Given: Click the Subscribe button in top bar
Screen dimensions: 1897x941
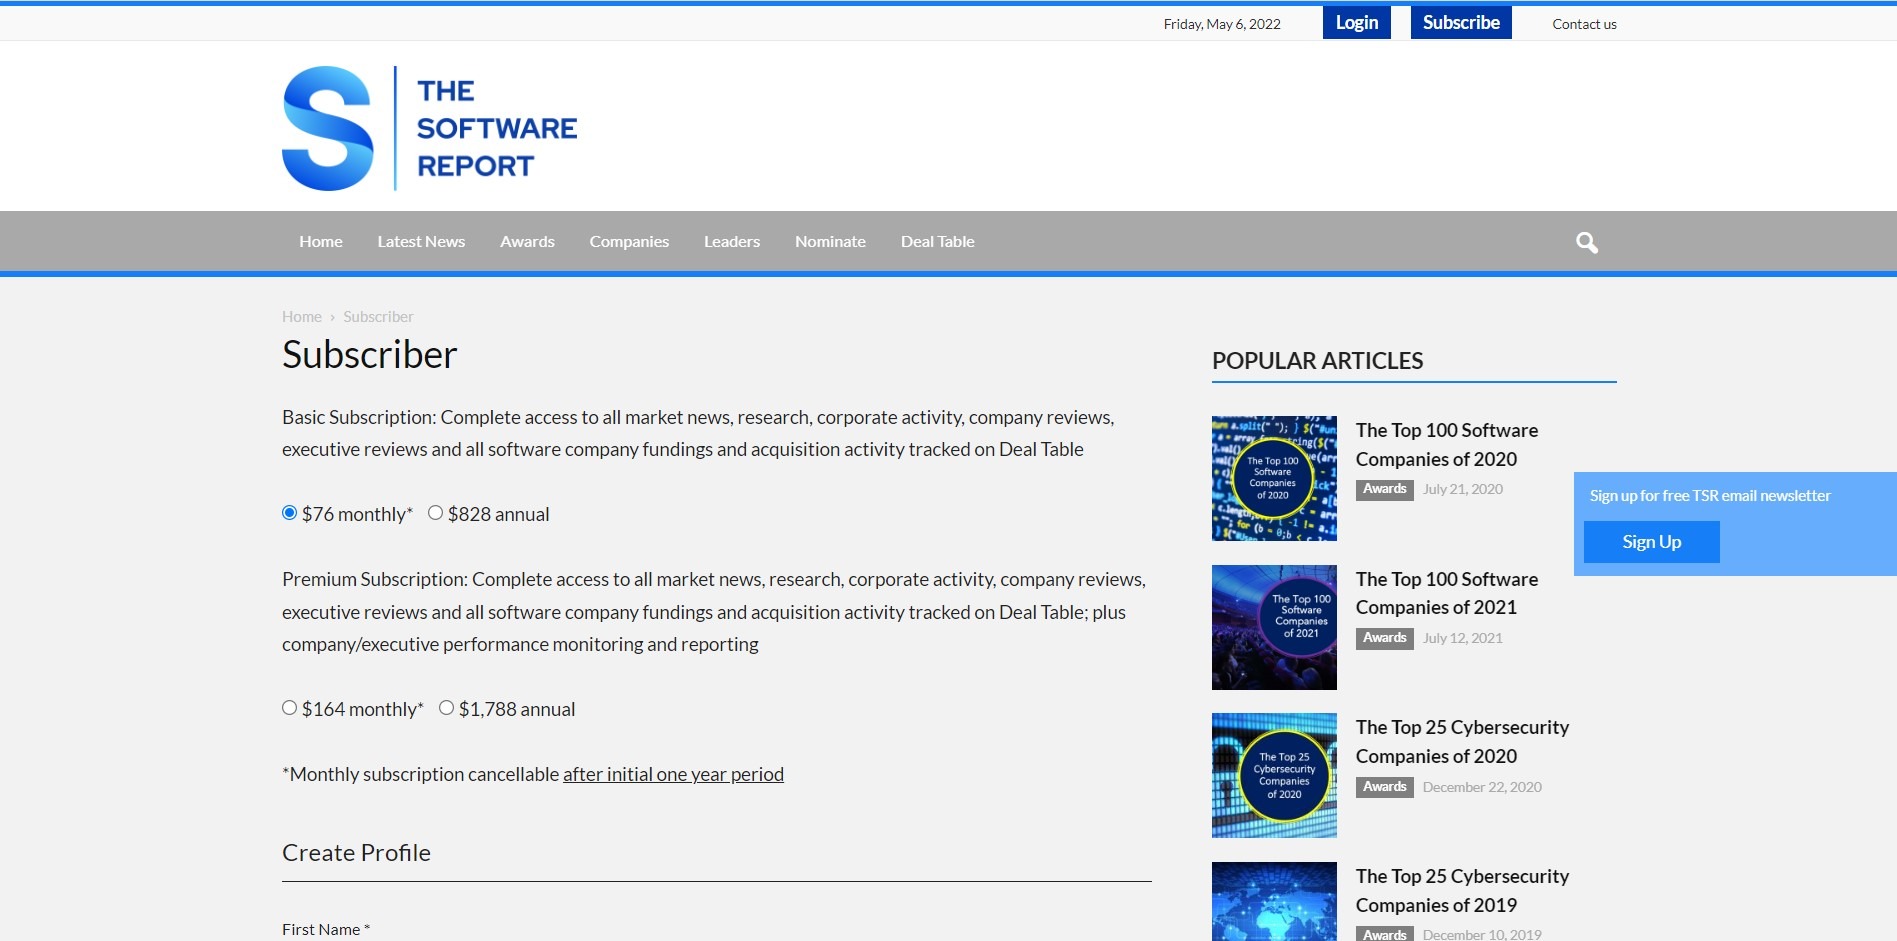Looking at the screenshot, I should [1461, 23].
